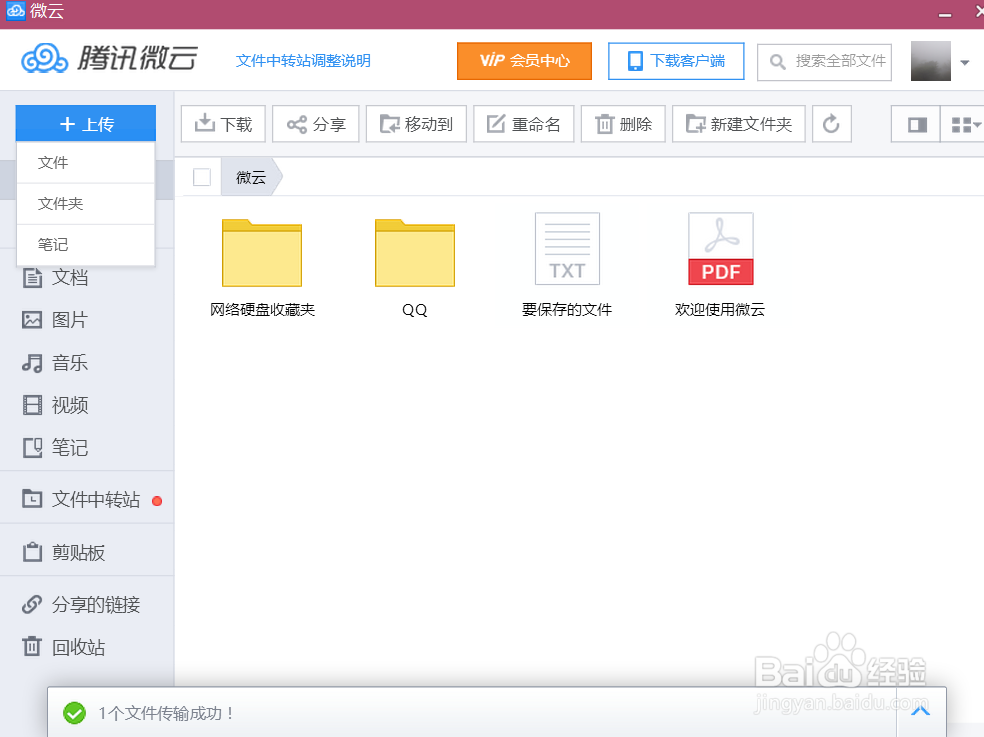Click the 下载客户端 button

click(x=676, y=61)
